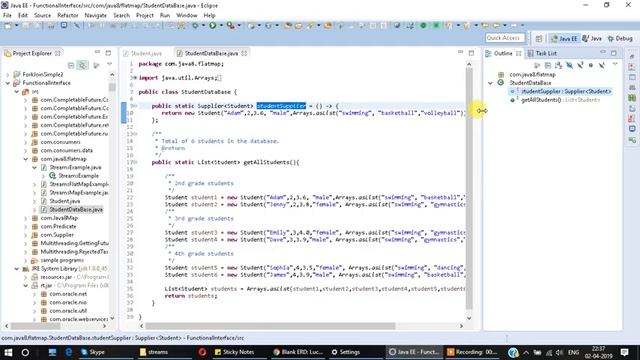The width and height of the screenshot is (640, 360).
Task: Open Project Explorer view menu arrow
Action: coord(109,65)
